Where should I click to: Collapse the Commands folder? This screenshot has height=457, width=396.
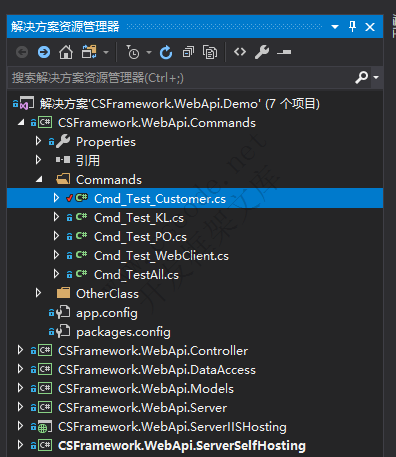[x=39, y=179]
